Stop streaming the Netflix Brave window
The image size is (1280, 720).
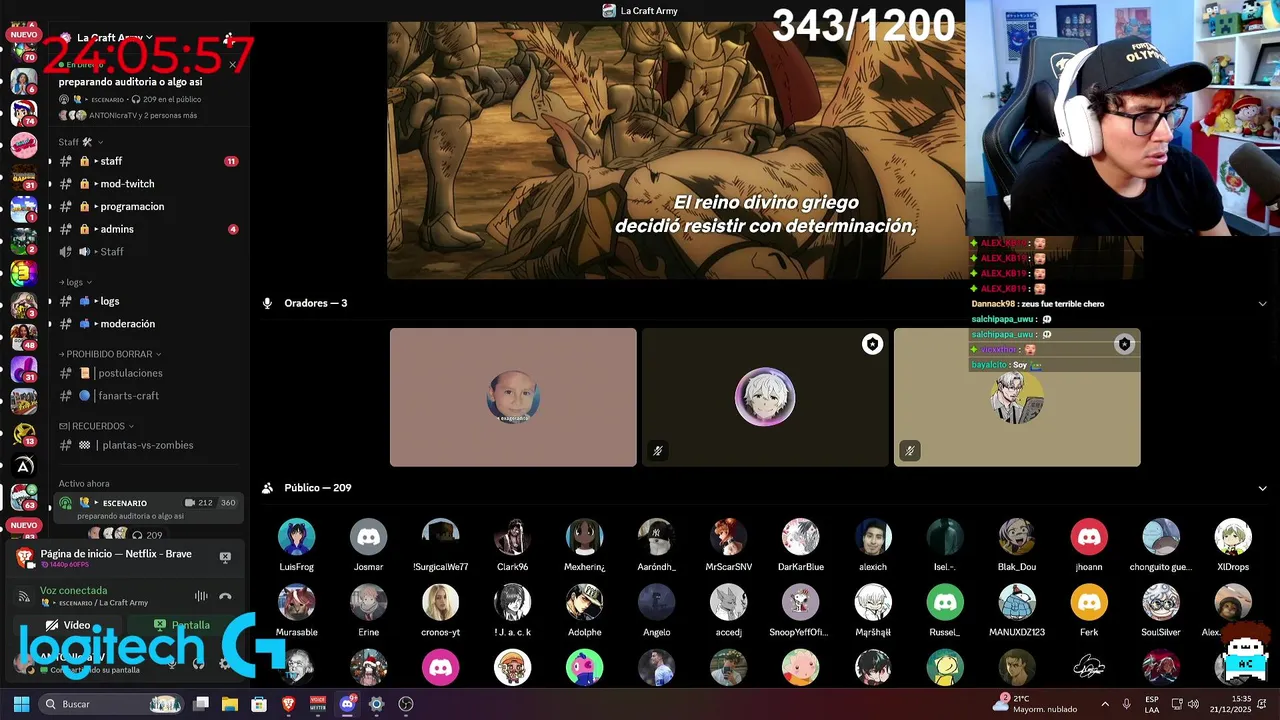225,557
